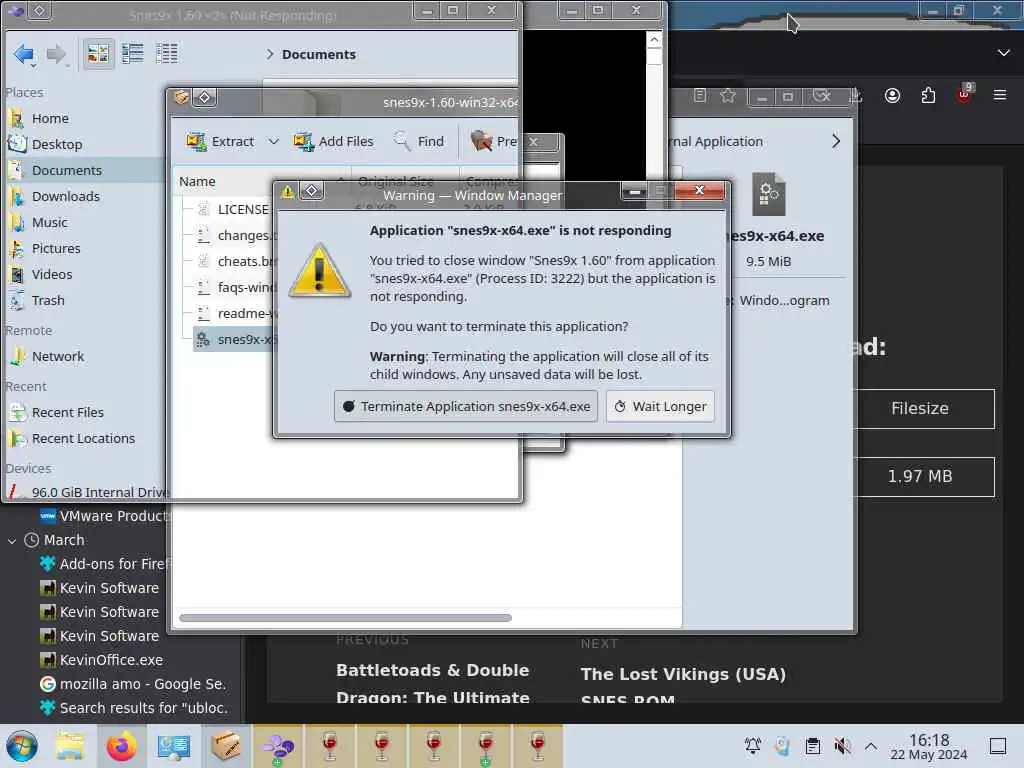Open the Music place
Screen dimensions: 1024x768
point(49,223)
